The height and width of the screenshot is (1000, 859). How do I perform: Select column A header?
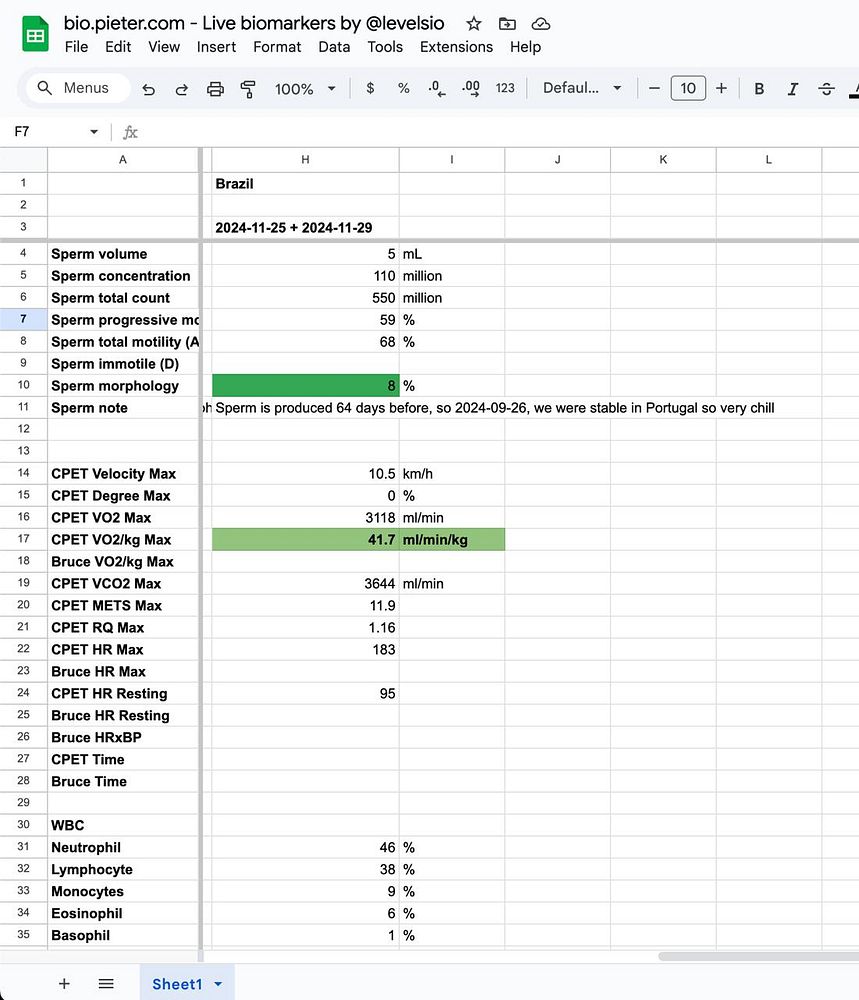pyautogui.click(x=123, y=159)
